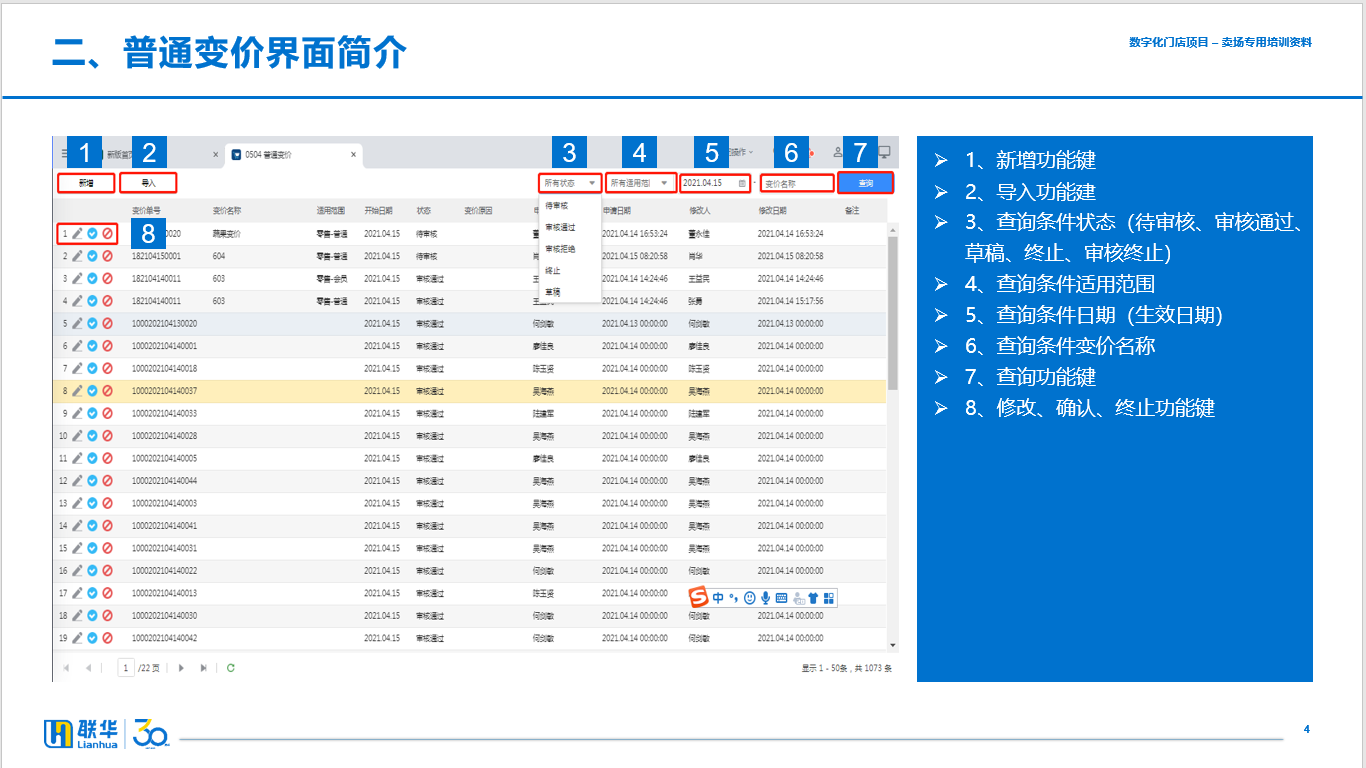
Task: Click the table's vertical scrollbar
Action: click(x=893, y=313)
